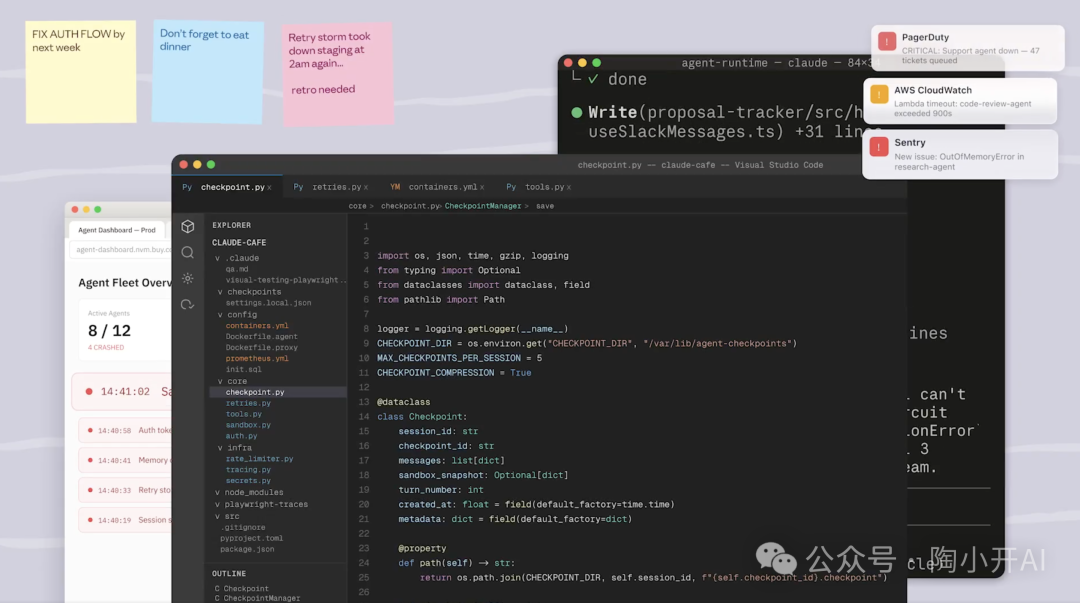Viewport: 1080px width, 603px height.
Task: Switch to the tools.py tab
Action: click(x=543, y=187)
